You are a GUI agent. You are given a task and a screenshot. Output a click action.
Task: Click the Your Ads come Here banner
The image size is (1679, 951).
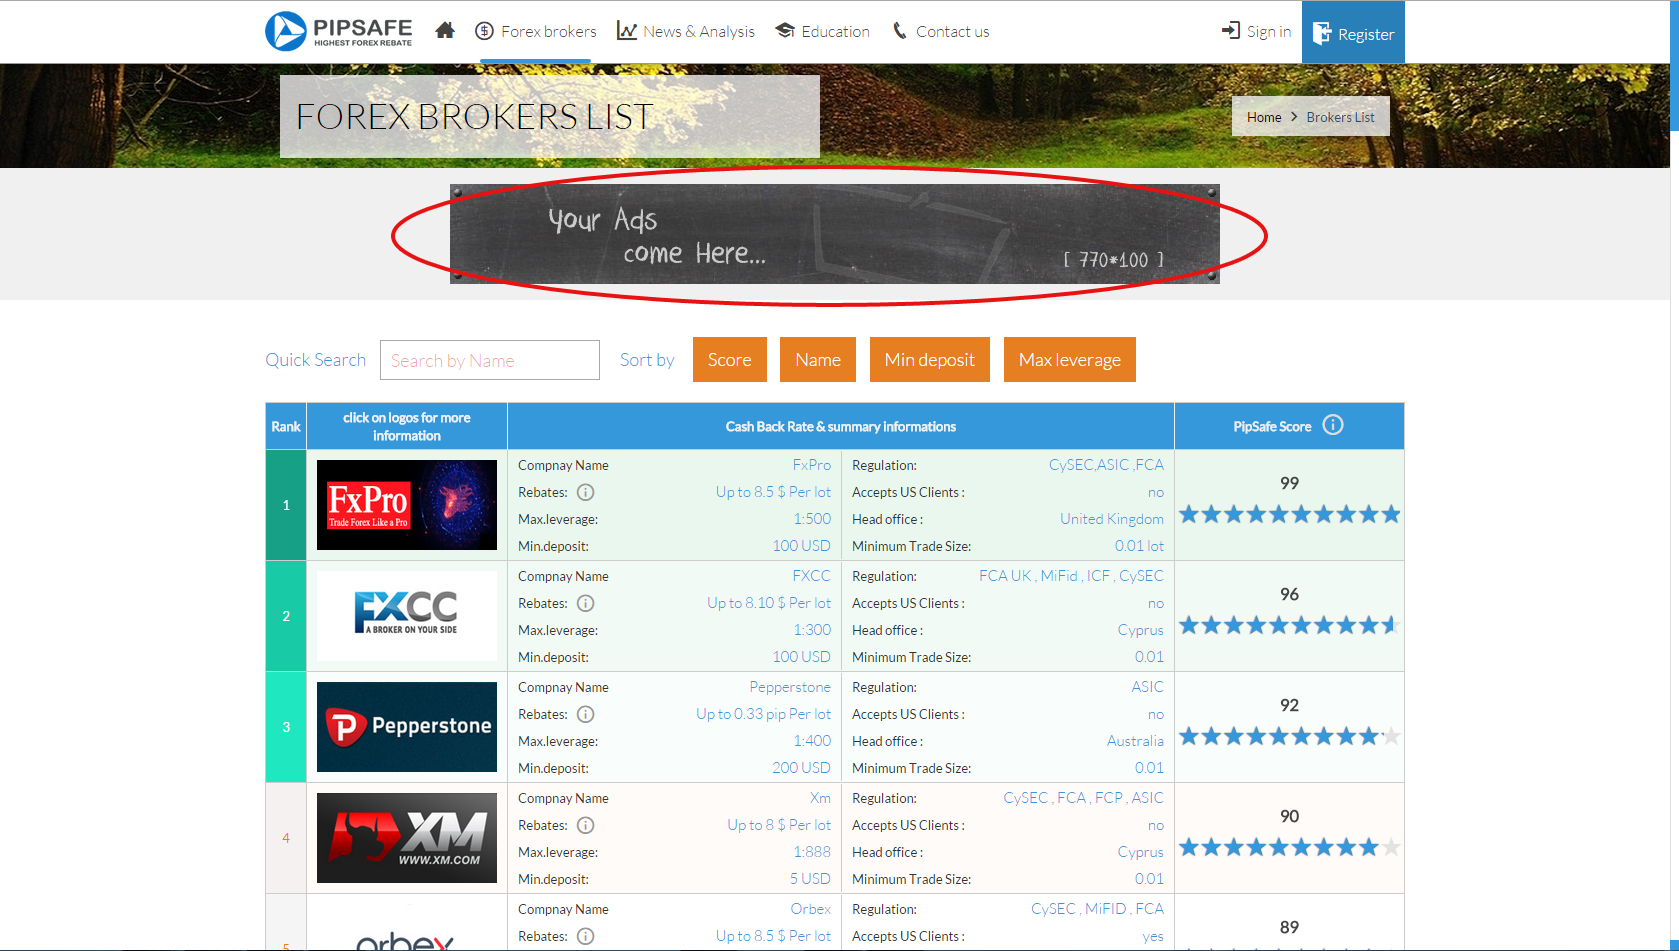click(834, 234)
